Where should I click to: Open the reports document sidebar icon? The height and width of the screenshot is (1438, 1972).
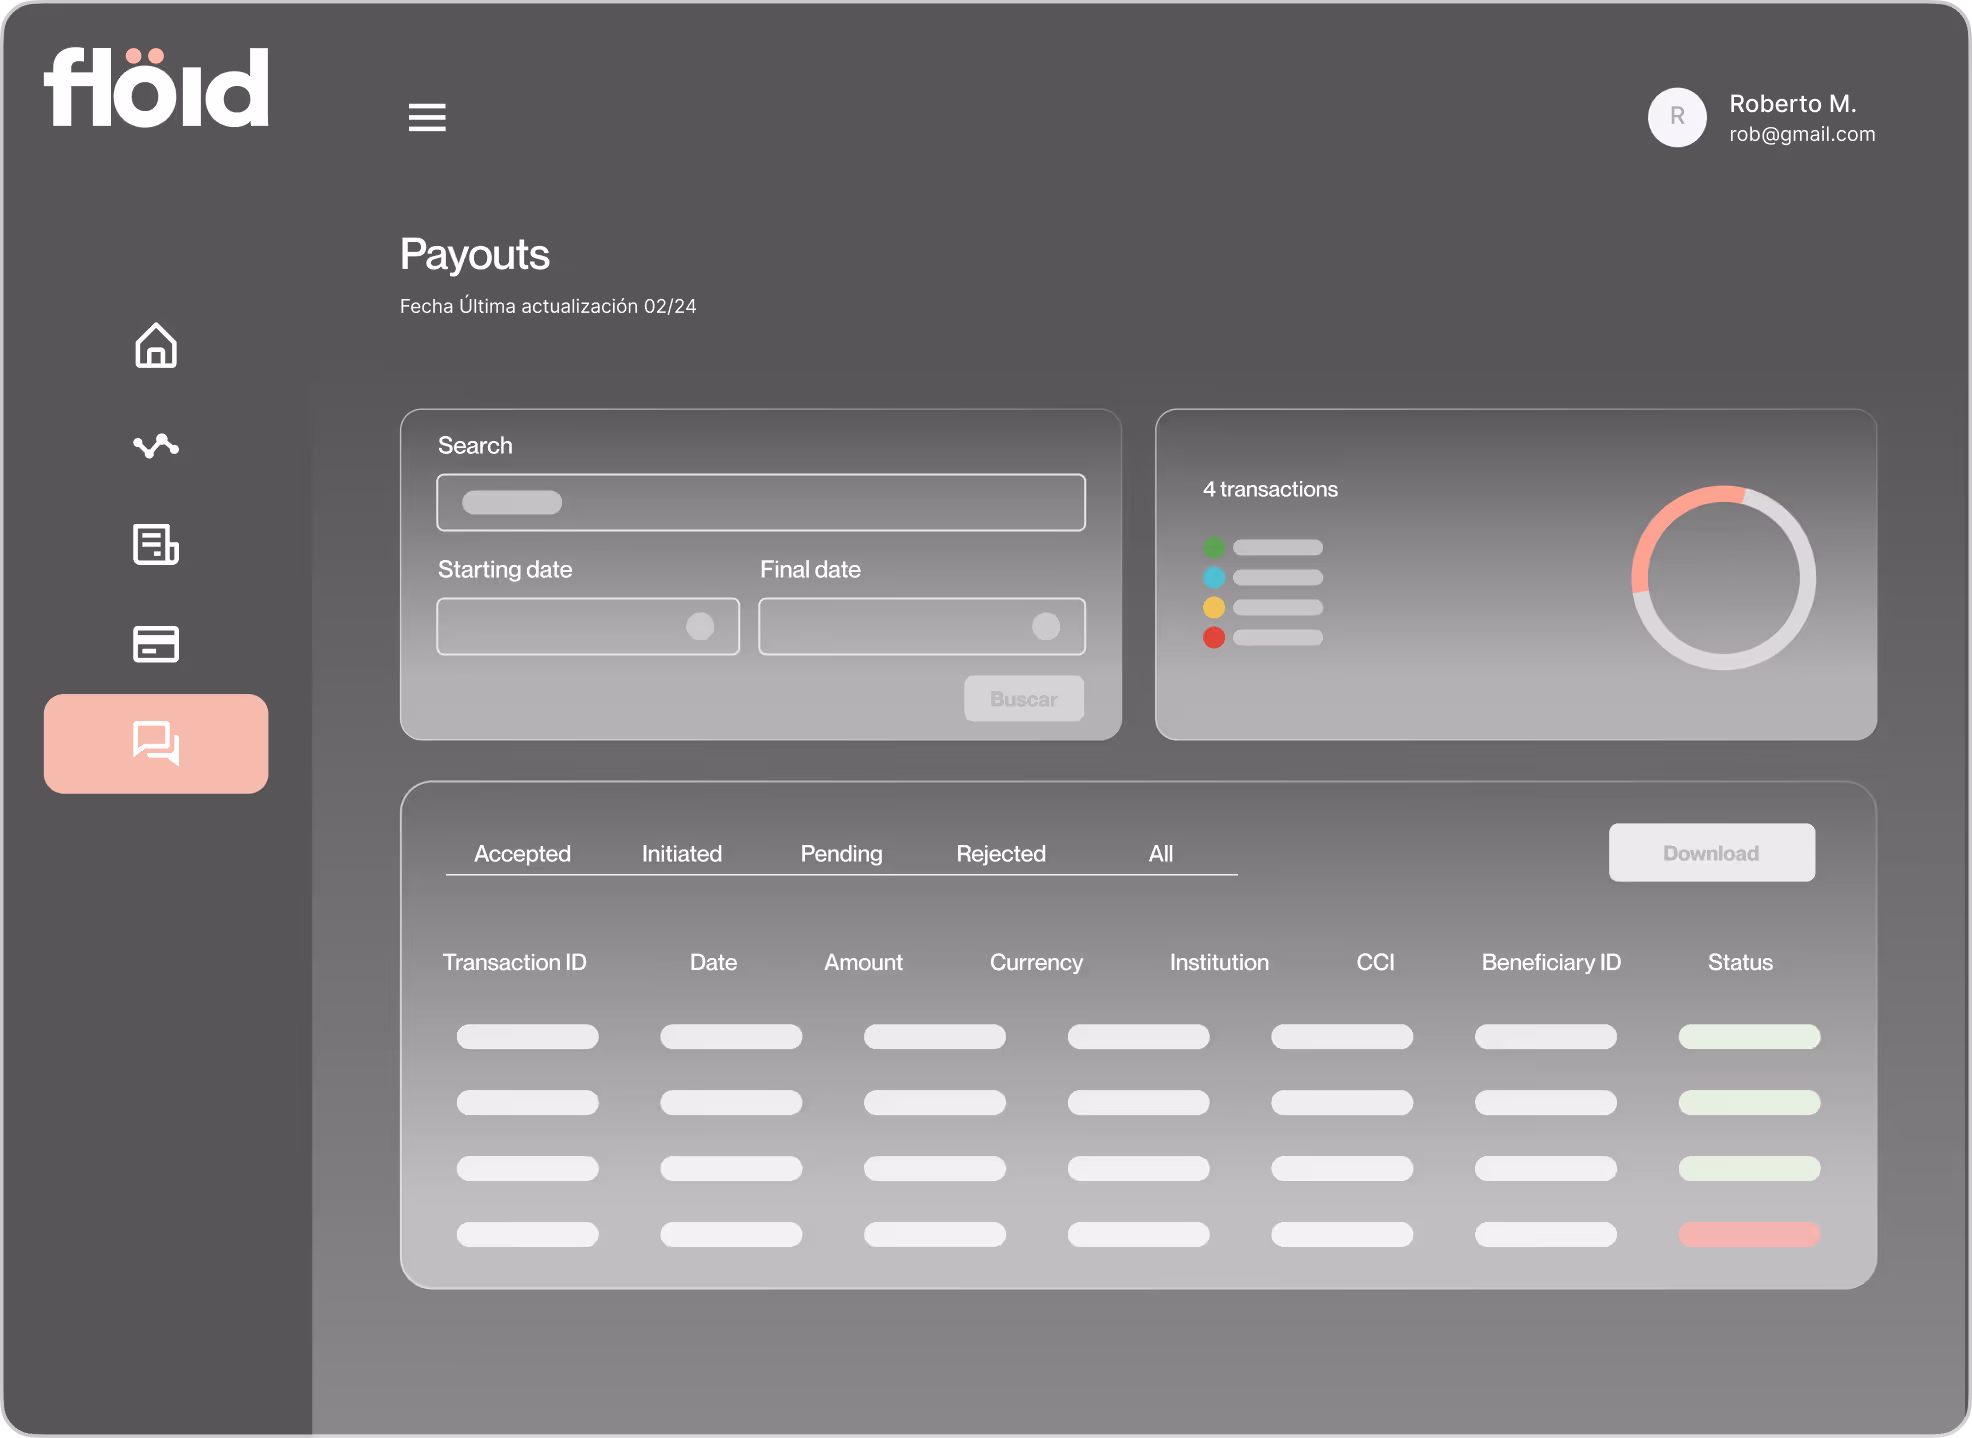[x=156, y=544]
